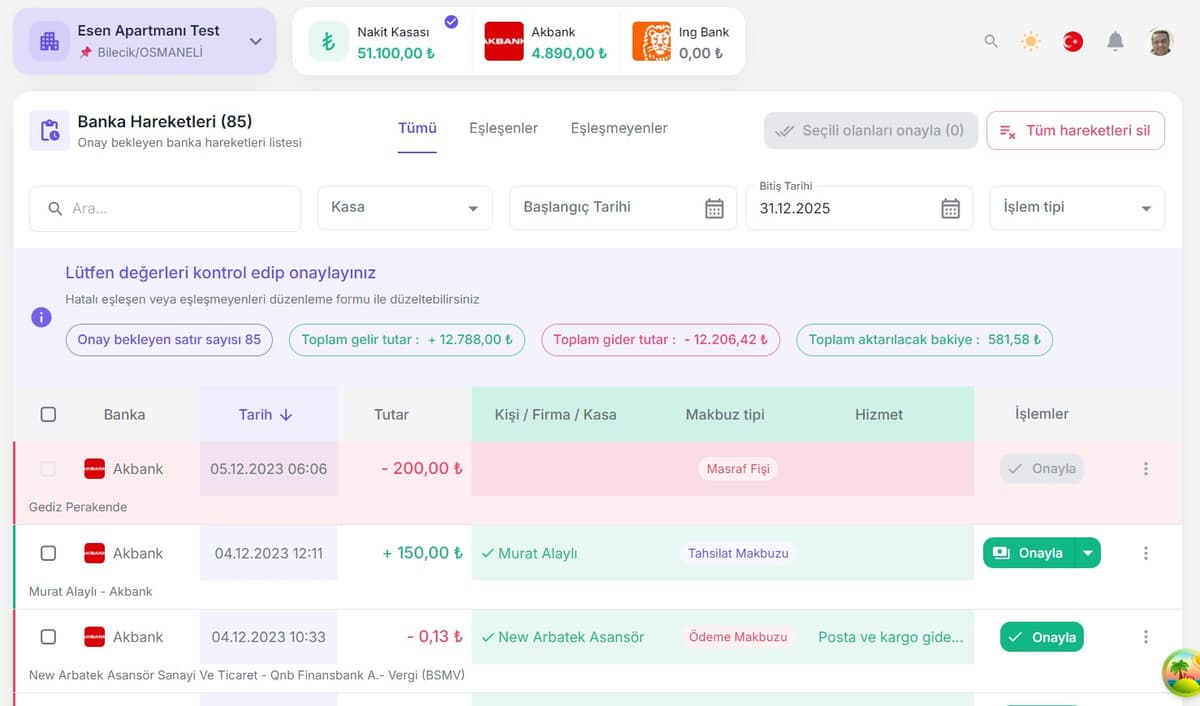Screen dimensions: 1200x706
Task: Select the Akbank account card
Action: 545,42
